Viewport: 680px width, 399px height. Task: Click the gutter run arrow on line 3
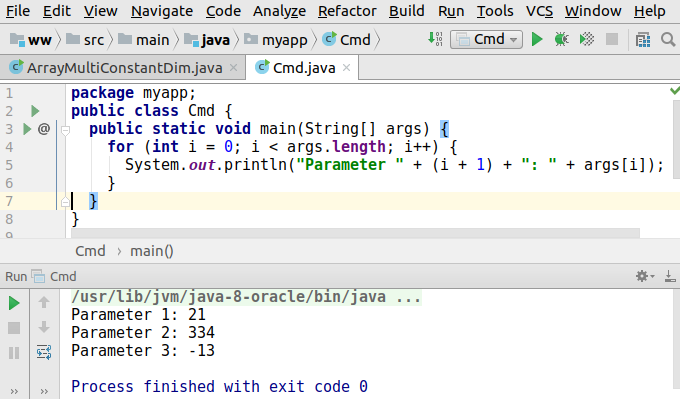(x=27, y=129)
